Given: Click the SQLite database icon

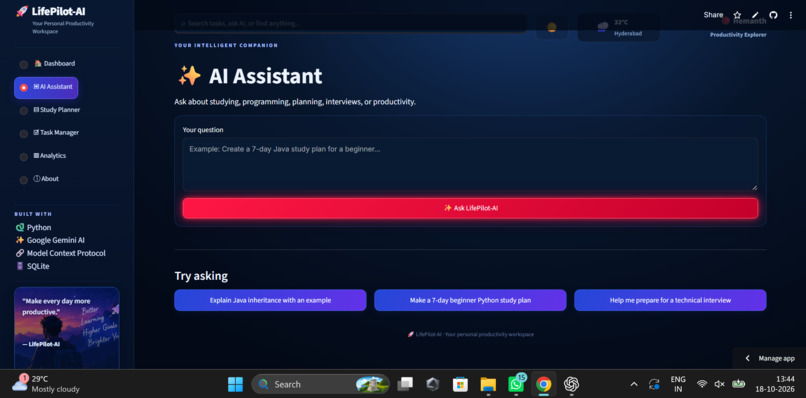Looking at the screenshot, I should tap(20, 266).
